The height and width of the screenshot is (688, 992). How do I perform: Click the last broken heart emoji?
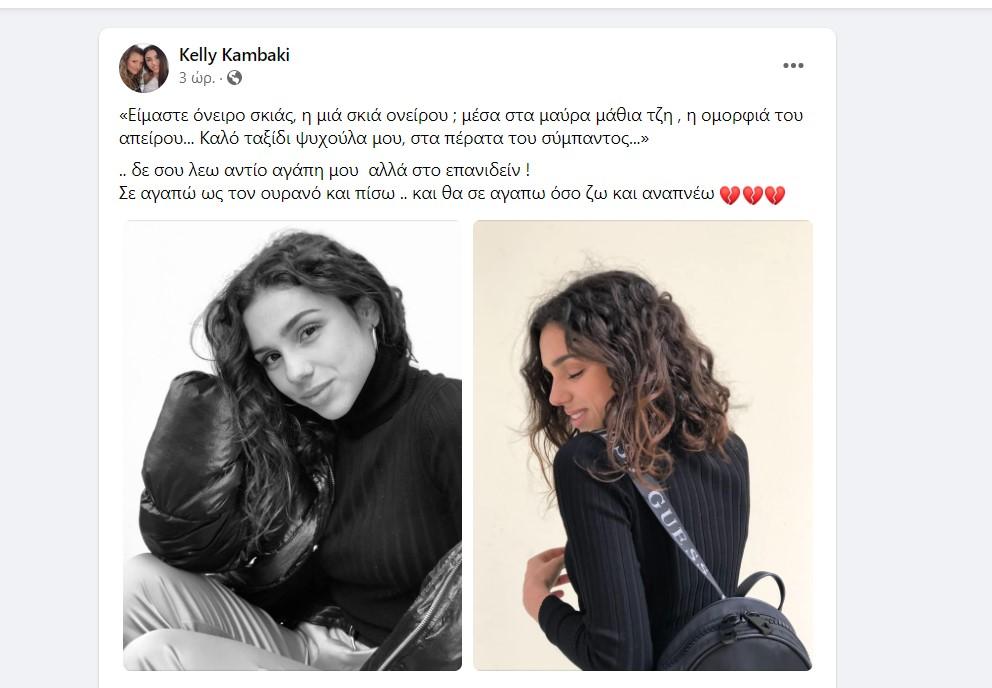click(774, 194)
